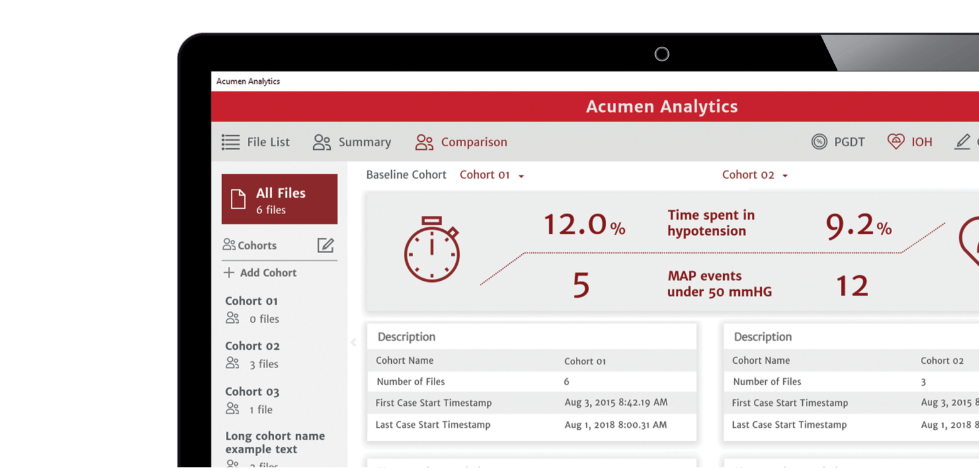Click the File List hamburger icon

point(231,142)
